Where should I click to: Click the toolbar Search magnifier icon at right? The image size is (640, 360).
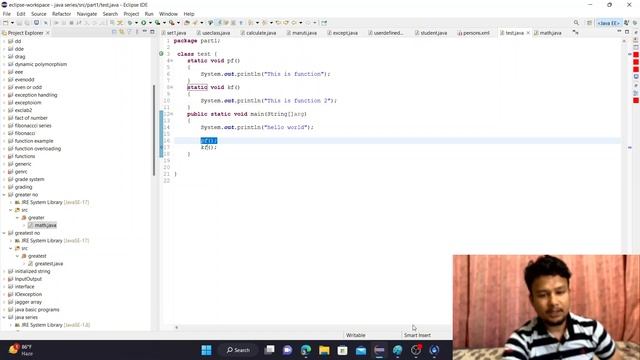(x=576, y=23)
